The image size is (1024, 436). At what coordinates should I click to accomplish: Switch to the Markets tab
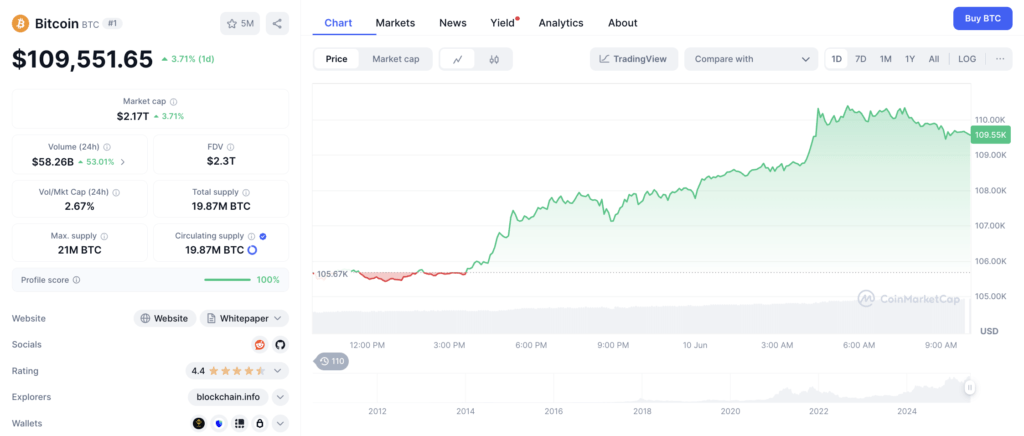point(395,23)
